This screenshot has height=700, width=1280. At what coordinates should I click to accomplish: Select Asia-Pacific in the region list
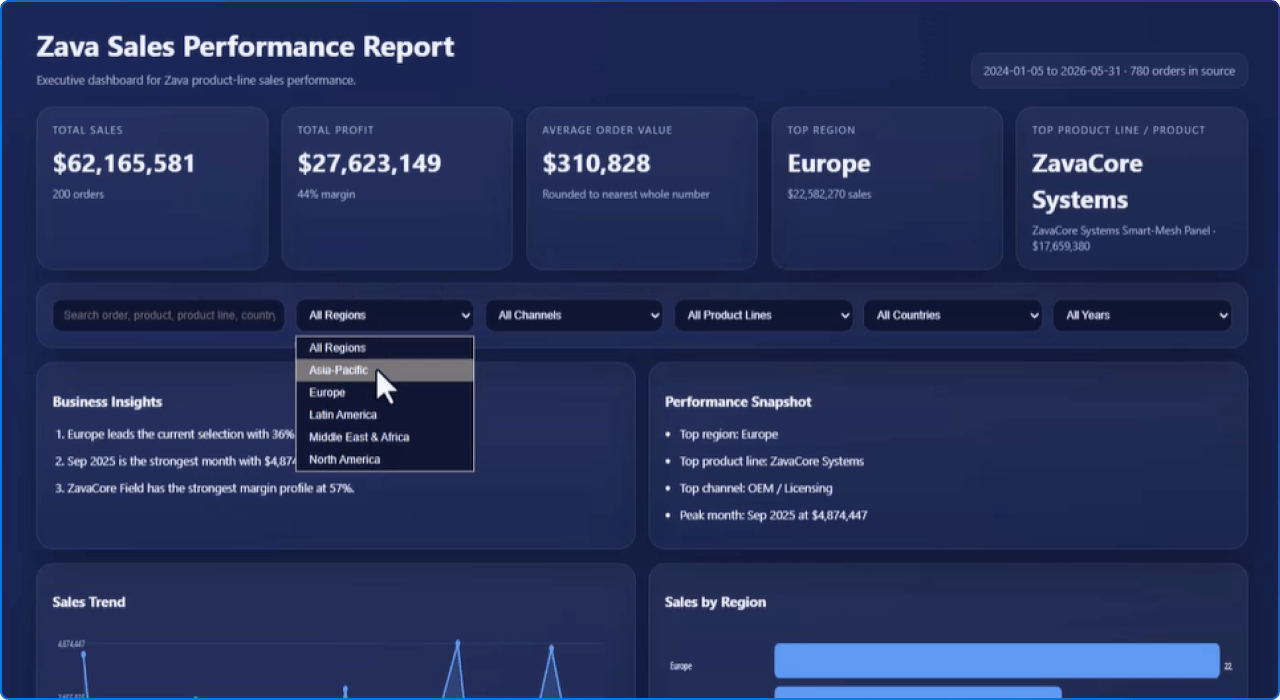385,370
